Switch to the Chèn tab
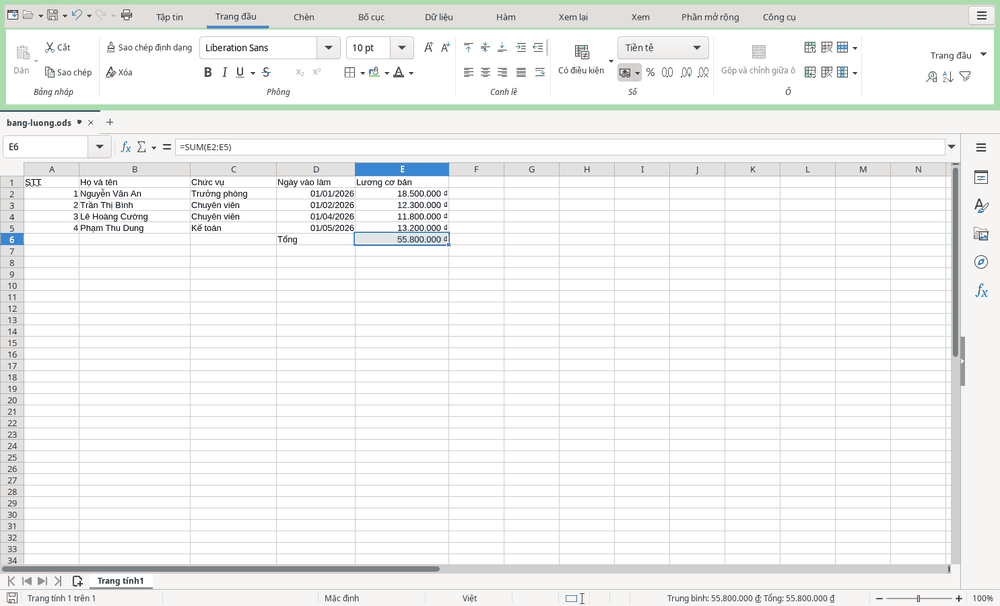This screenshot has height=606, width=1000. click(x=304, y=17)
